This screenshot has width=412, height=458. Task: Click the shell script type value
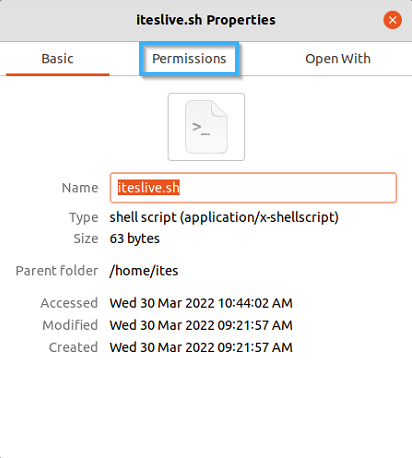pos(224,217)
